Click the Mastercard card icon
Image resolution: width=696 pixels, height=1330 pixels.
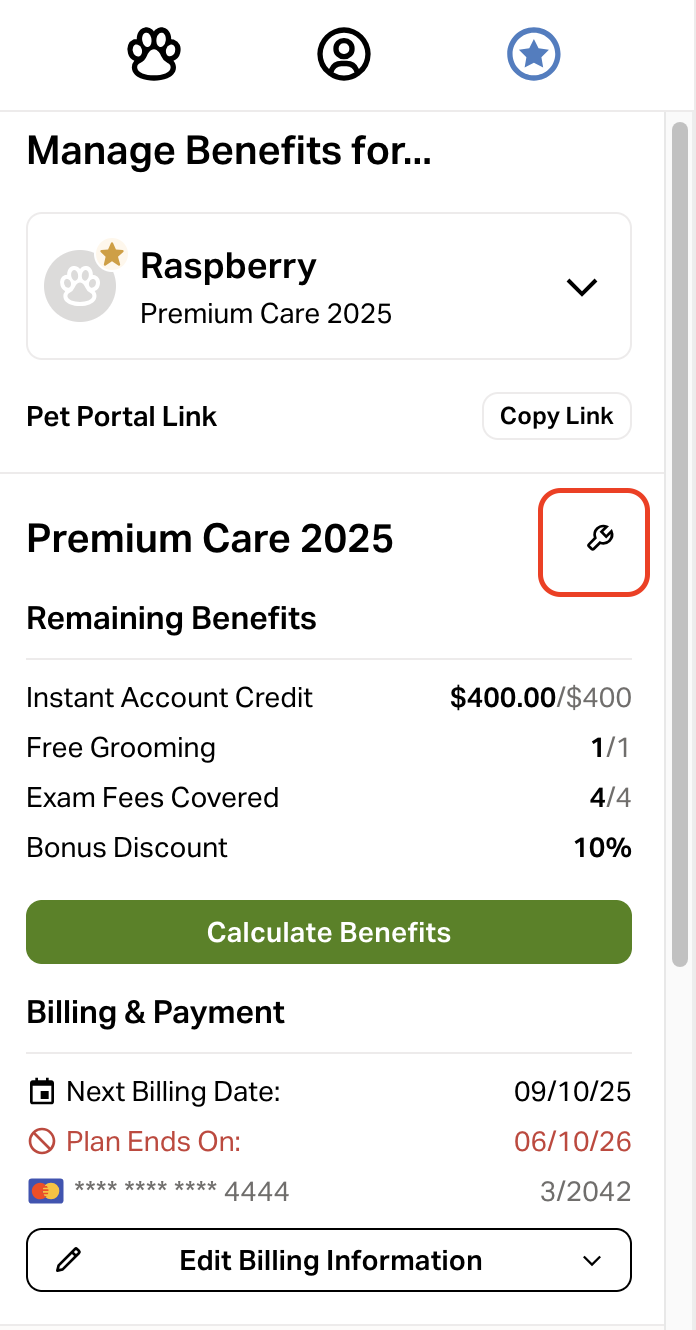point(46,1191)
